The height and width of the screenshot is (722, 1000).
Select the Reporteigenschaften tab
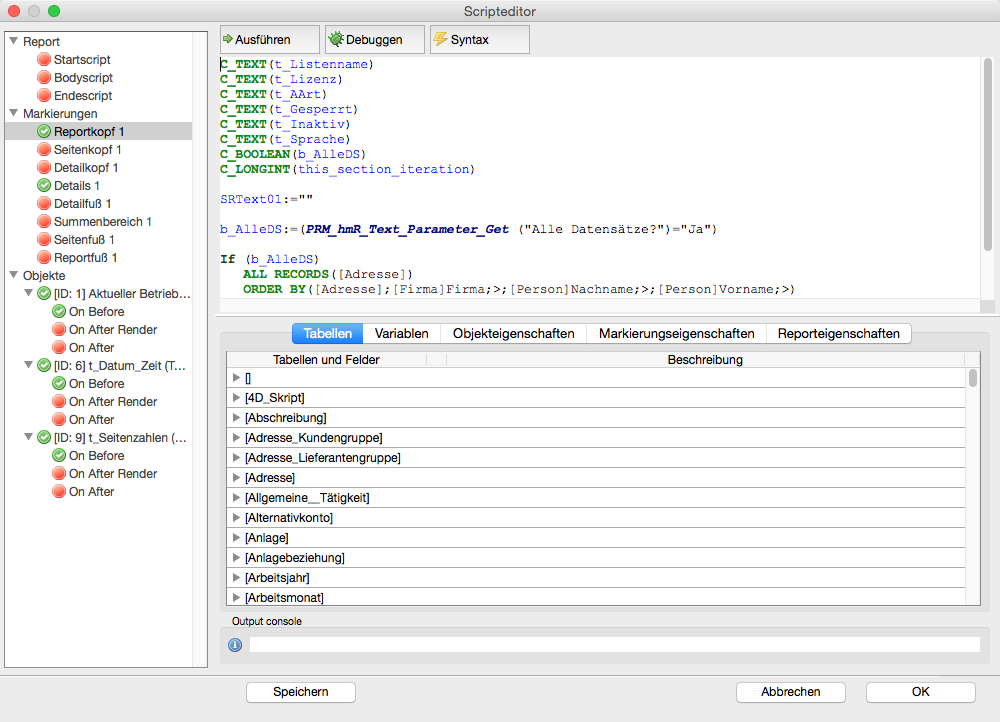pyautogui.click(x=838, y=333)
